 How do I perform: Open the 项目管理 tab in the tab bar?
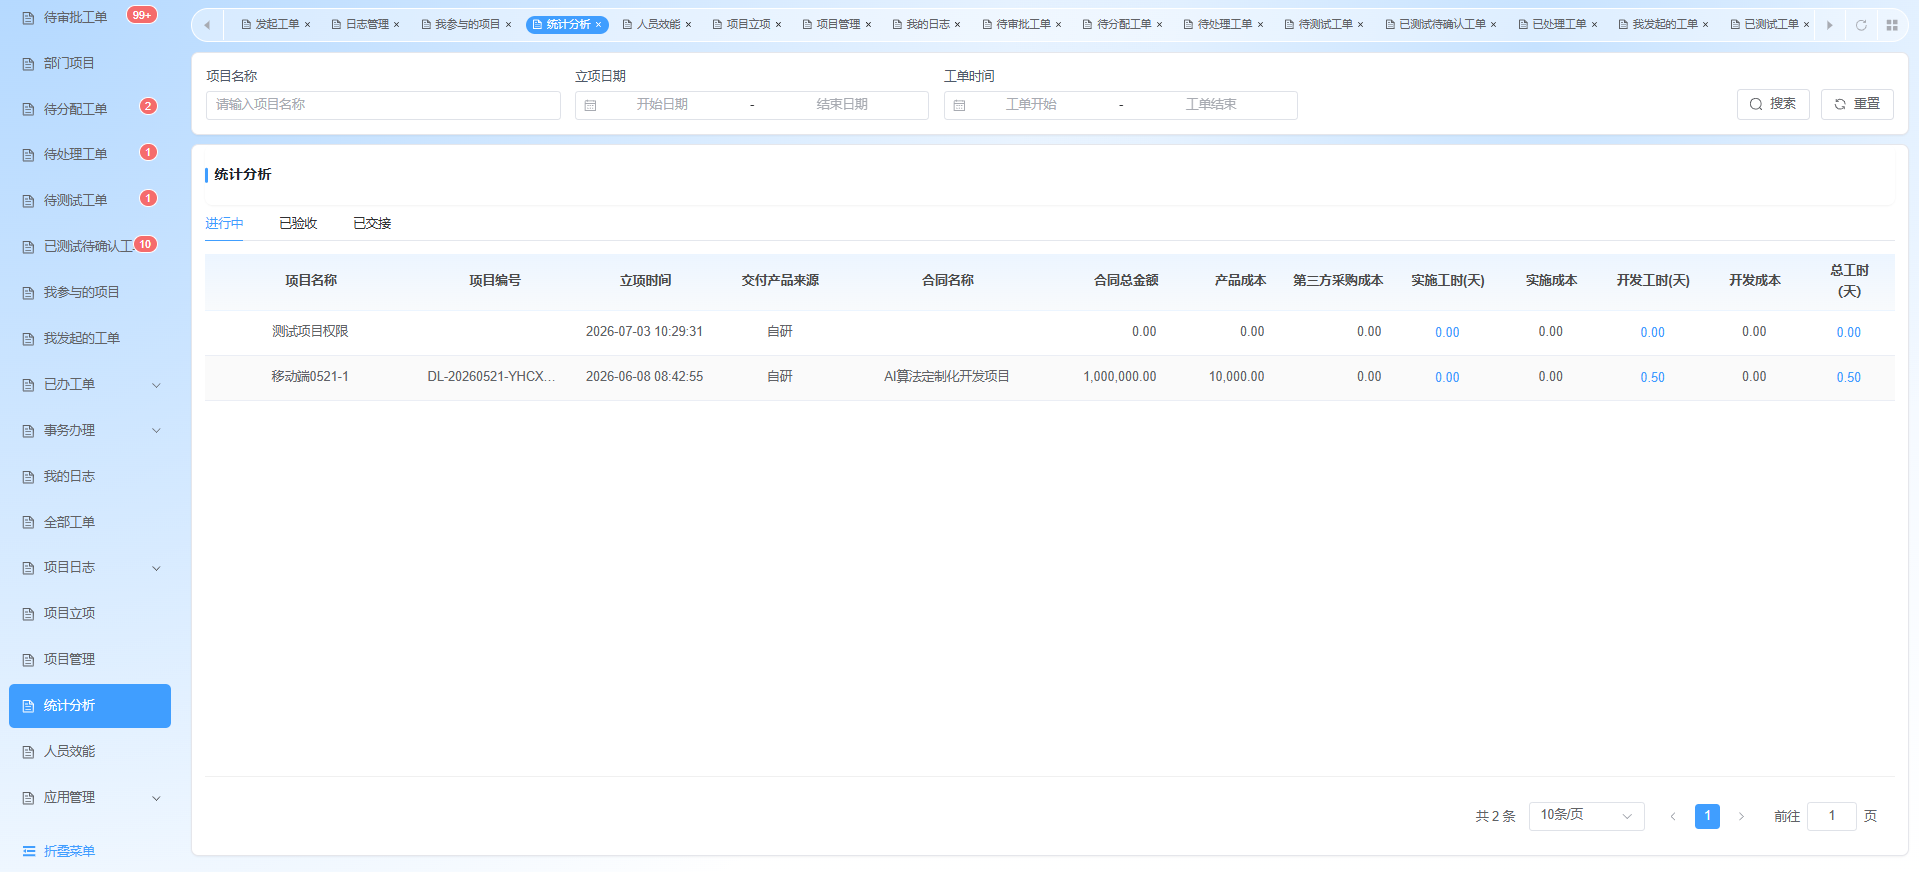click(x=838, y=25)
